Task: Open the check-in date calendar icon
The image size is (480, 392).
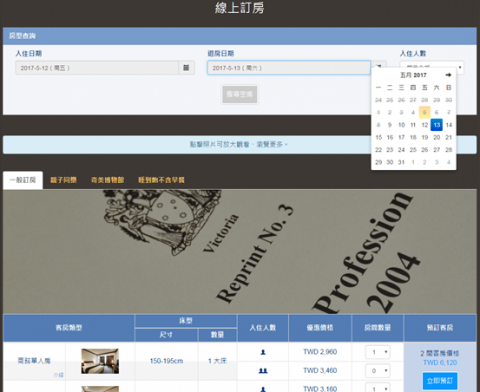Action: click(186, 68)
